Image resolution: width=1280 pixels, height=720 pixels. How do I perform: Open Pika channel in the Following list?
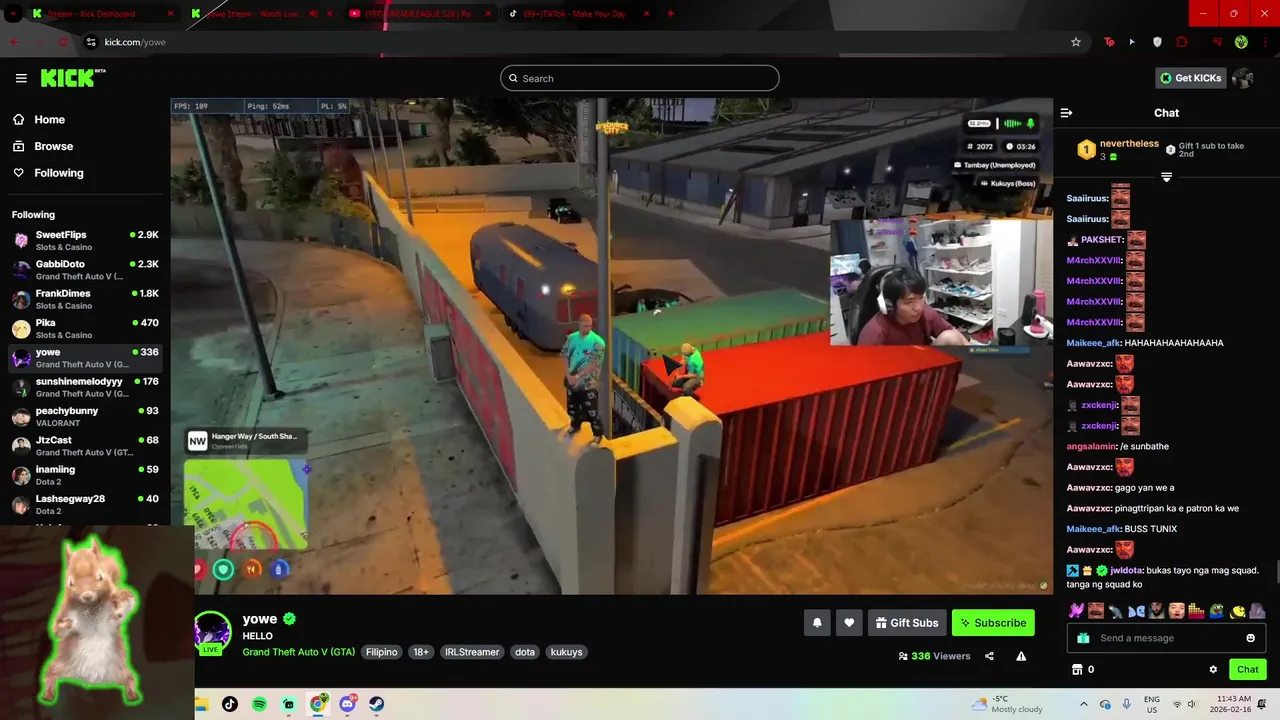coord(85,328)
